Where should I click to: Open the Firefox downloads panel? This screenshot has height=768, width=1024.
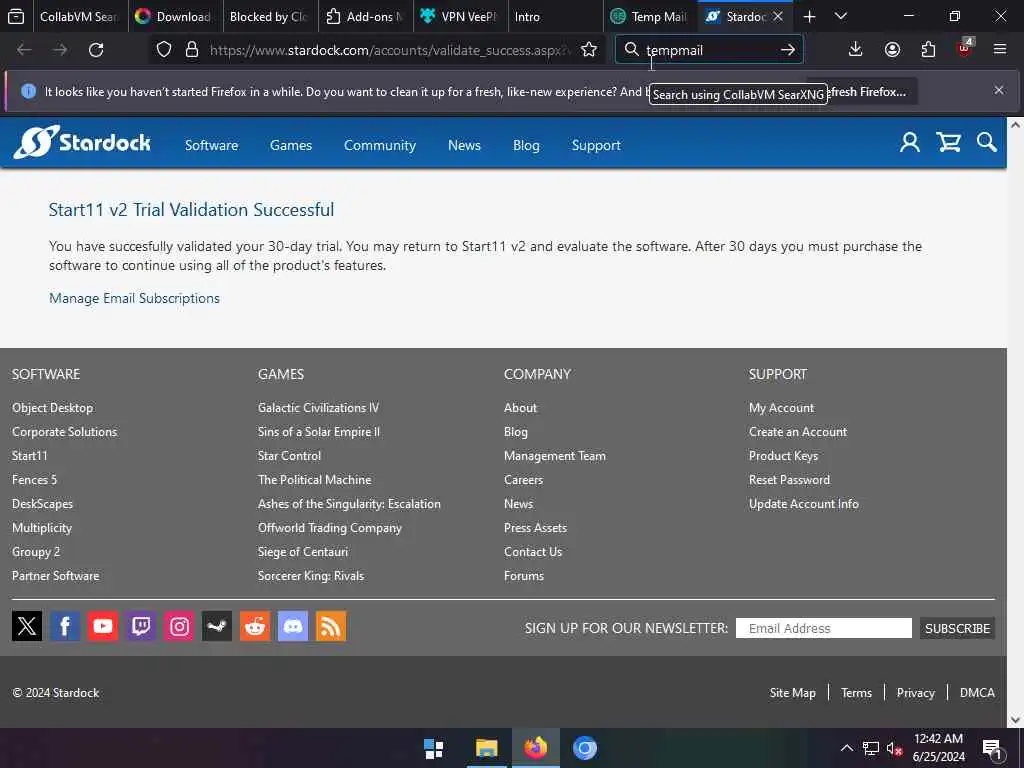855,50
